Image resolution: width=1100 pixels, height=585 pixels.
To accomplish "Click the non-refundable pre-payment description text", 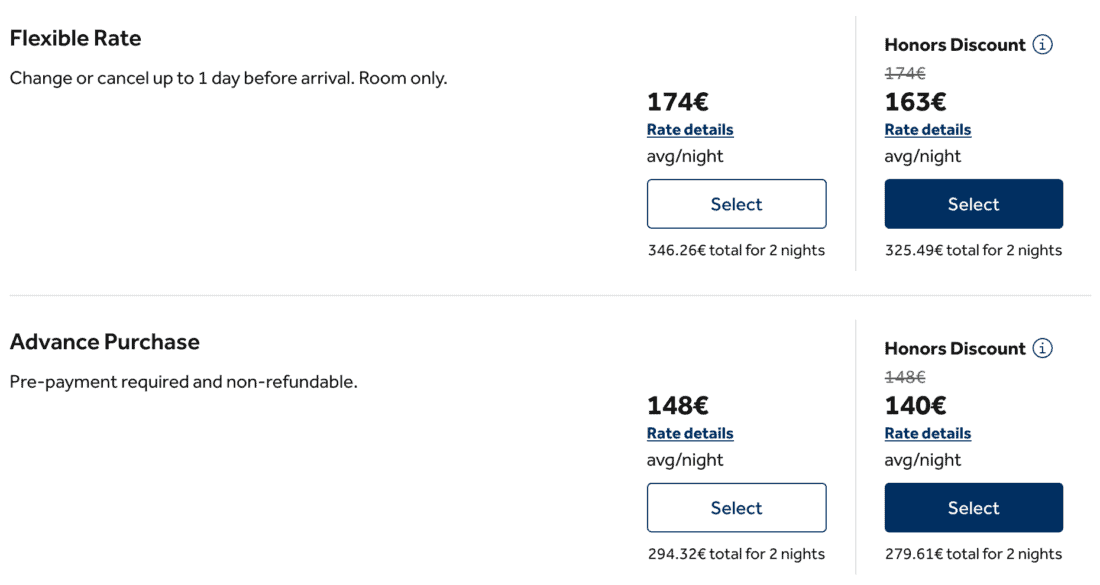I will point(183,382).
